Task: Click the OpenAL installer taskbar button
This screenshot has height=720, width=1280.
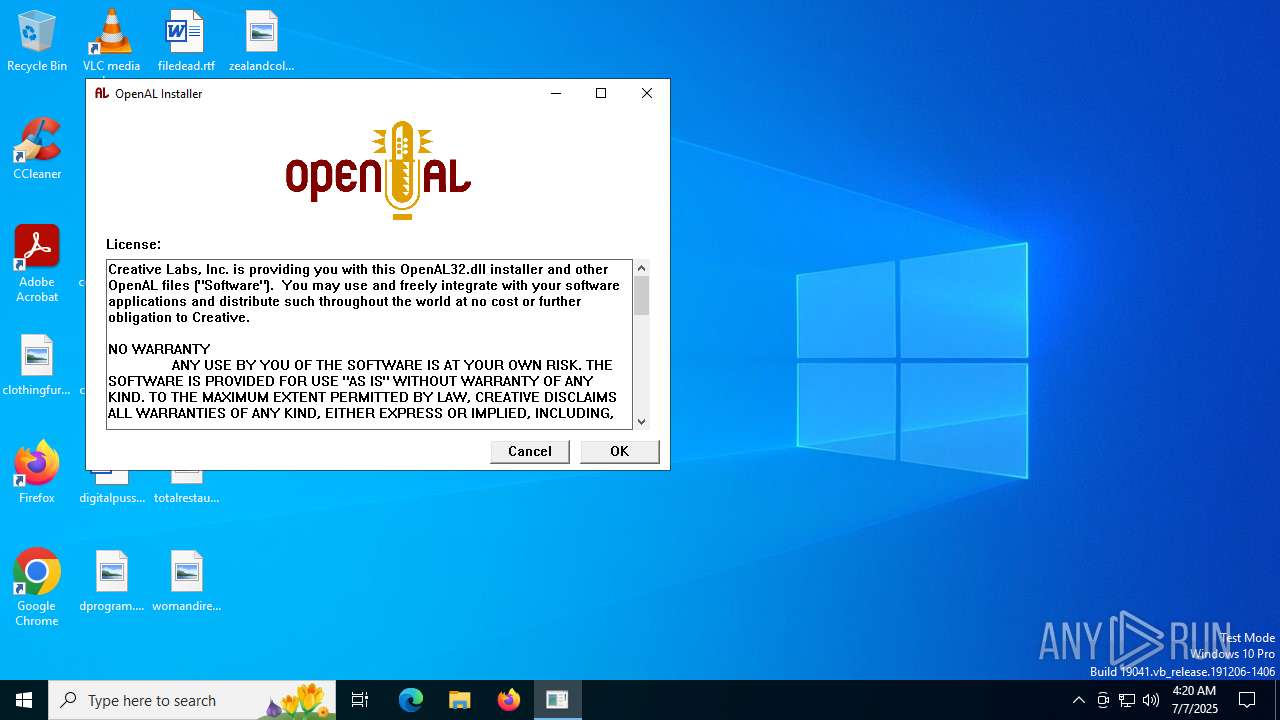Action: tap(557, 700)
